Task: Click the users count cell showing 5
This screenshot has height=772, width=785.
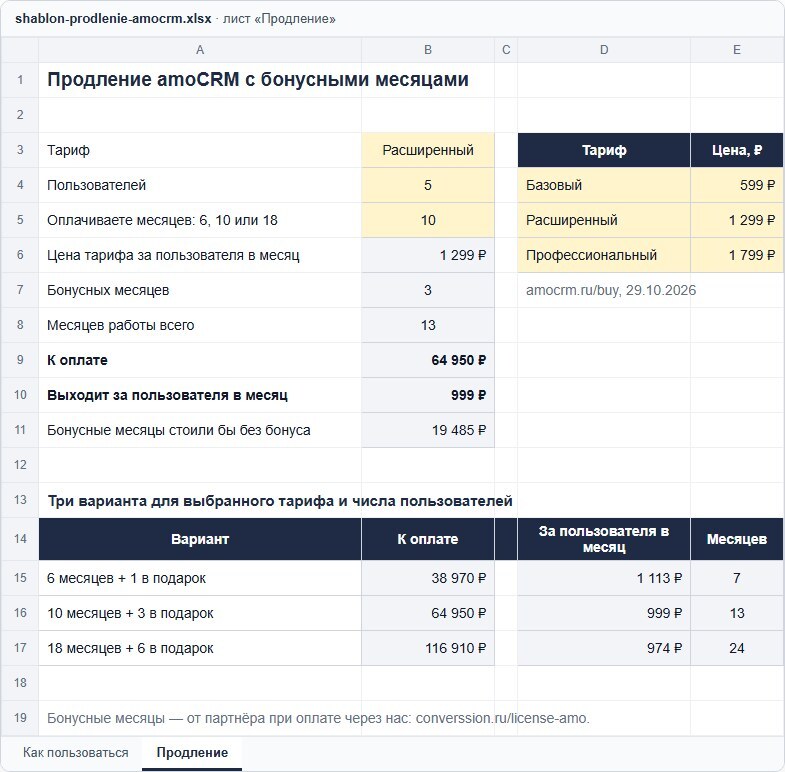Action: tap(428, 185)
